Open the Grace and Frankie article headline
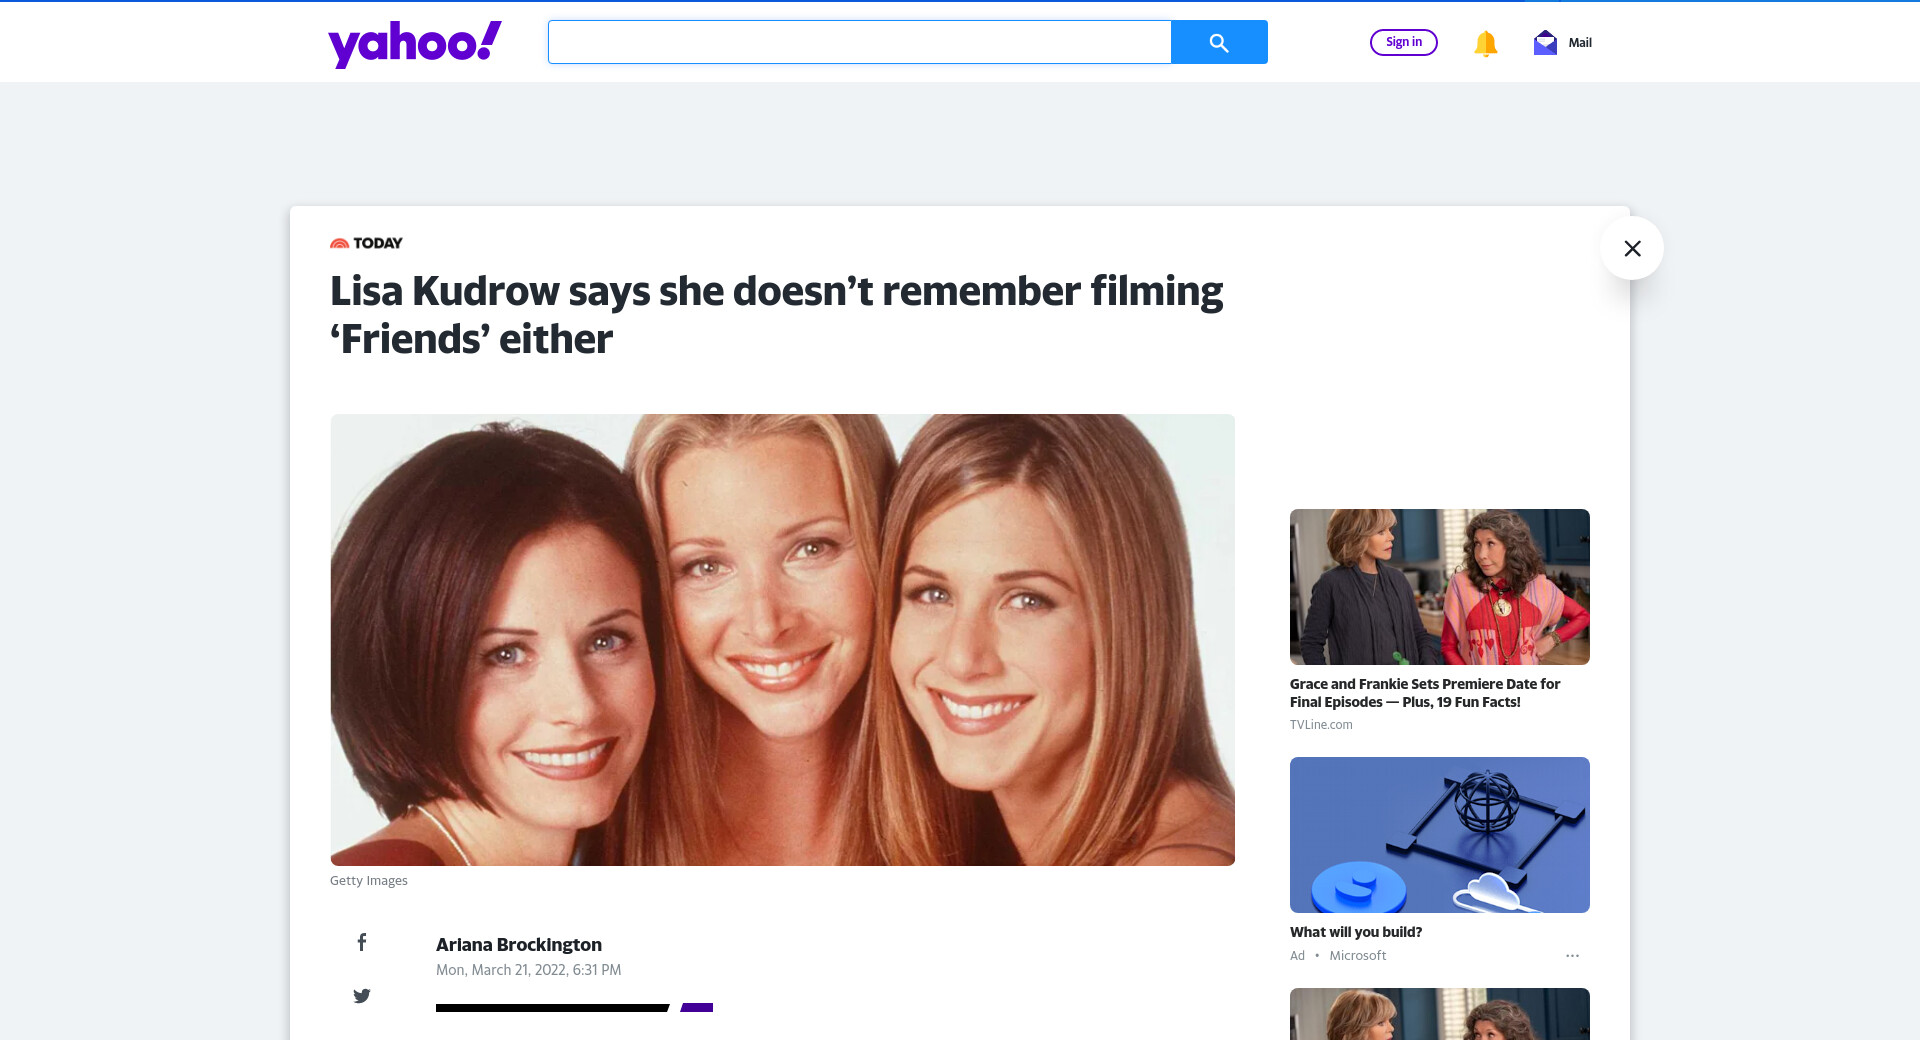 pos(1424,693)
